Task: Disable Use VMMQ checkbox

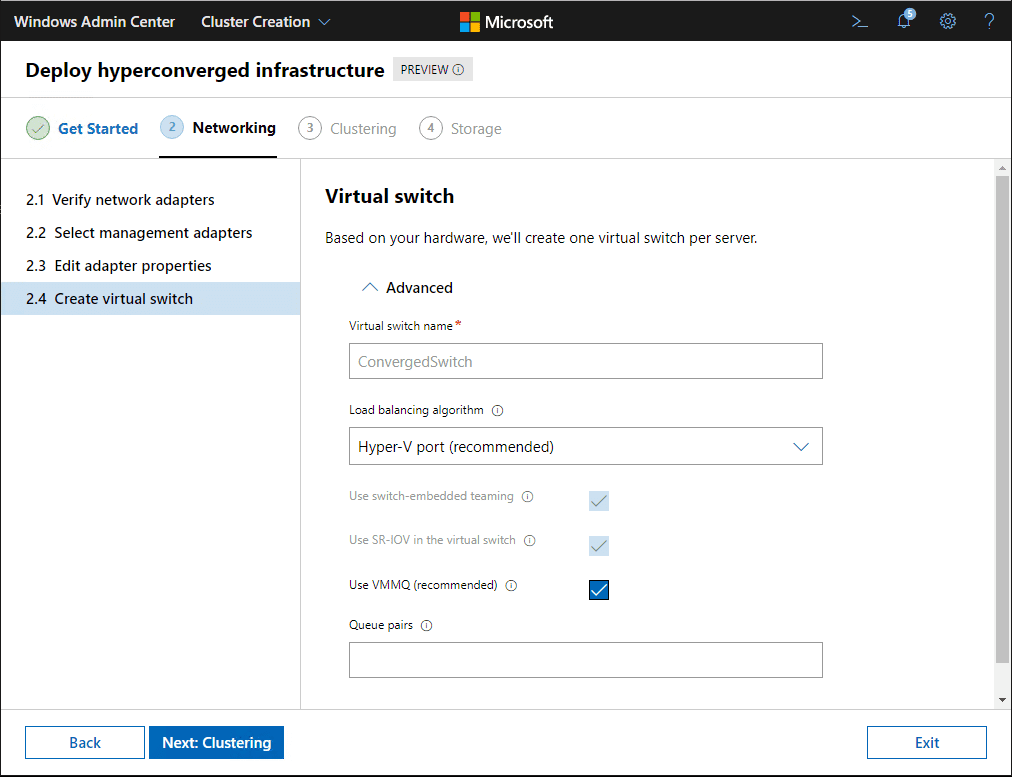Action: (x=598, y=590)
